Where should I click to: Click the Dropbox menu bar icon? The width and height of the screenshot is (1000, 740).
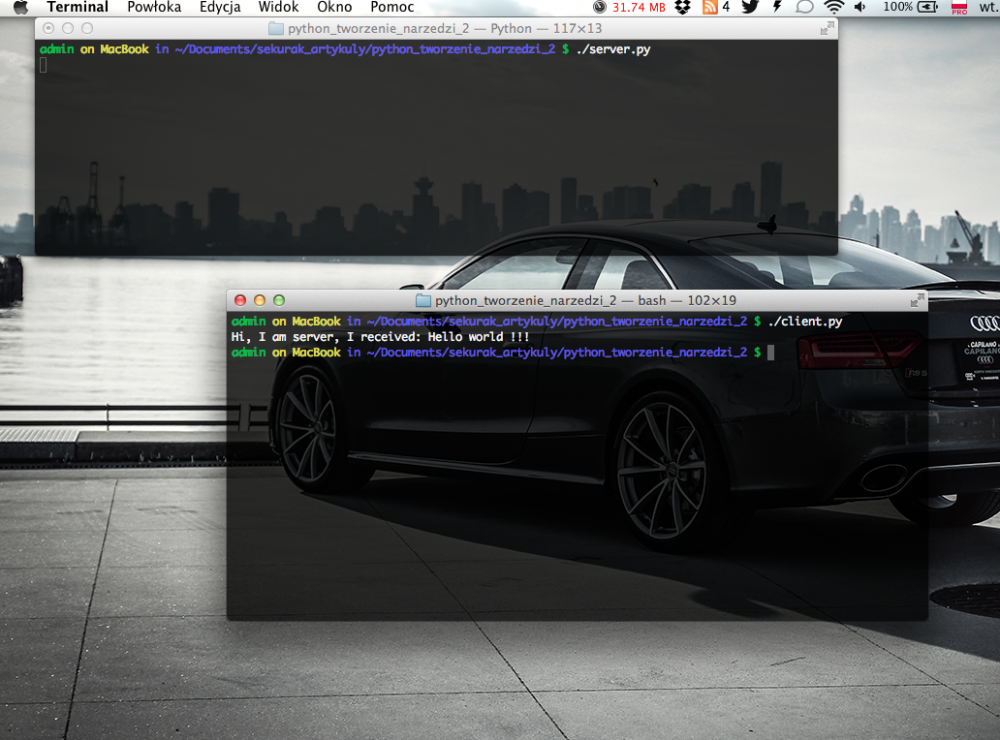tap(683, 7)
